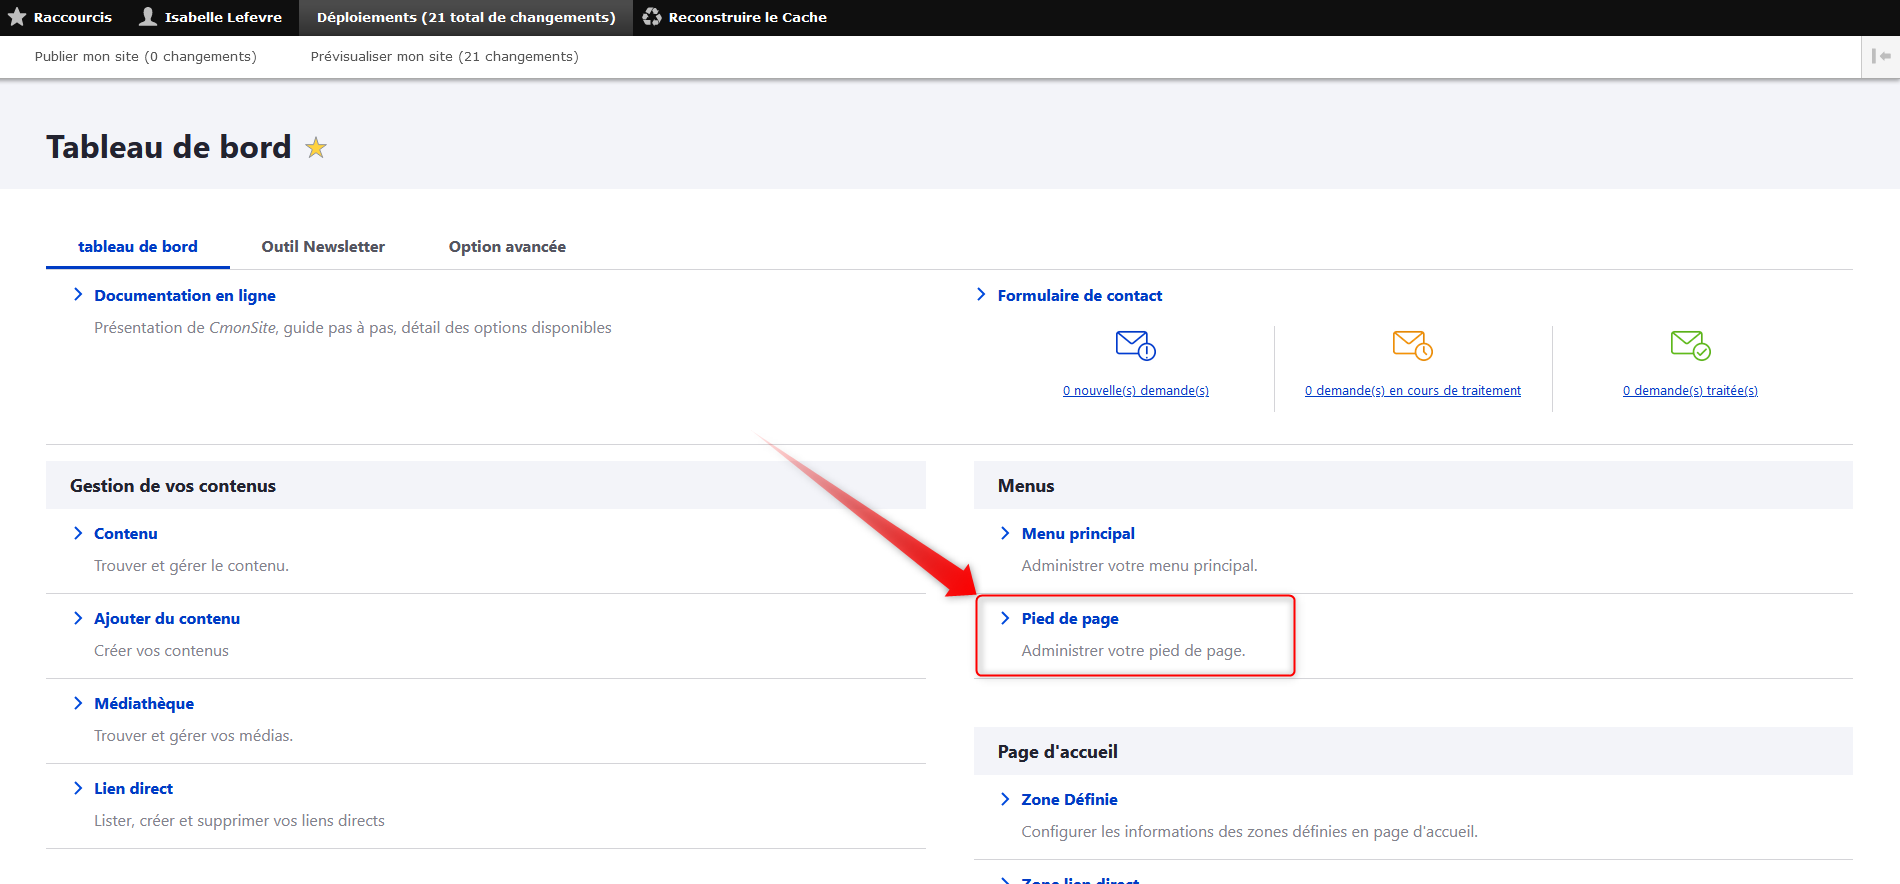Open the Pied de page link

[x=1069, y=619]
